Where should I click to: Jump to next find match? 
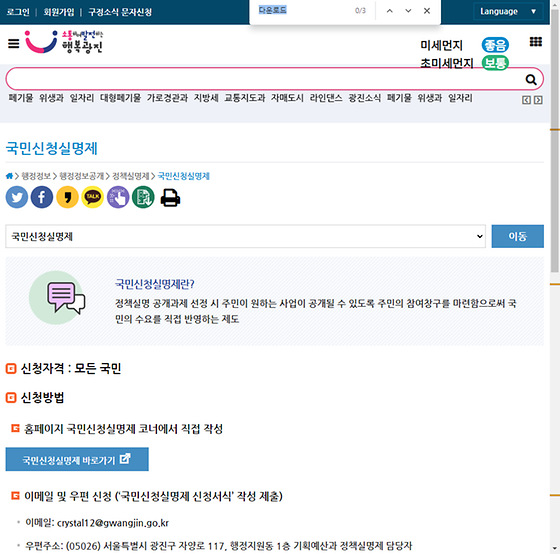[408, 11]
